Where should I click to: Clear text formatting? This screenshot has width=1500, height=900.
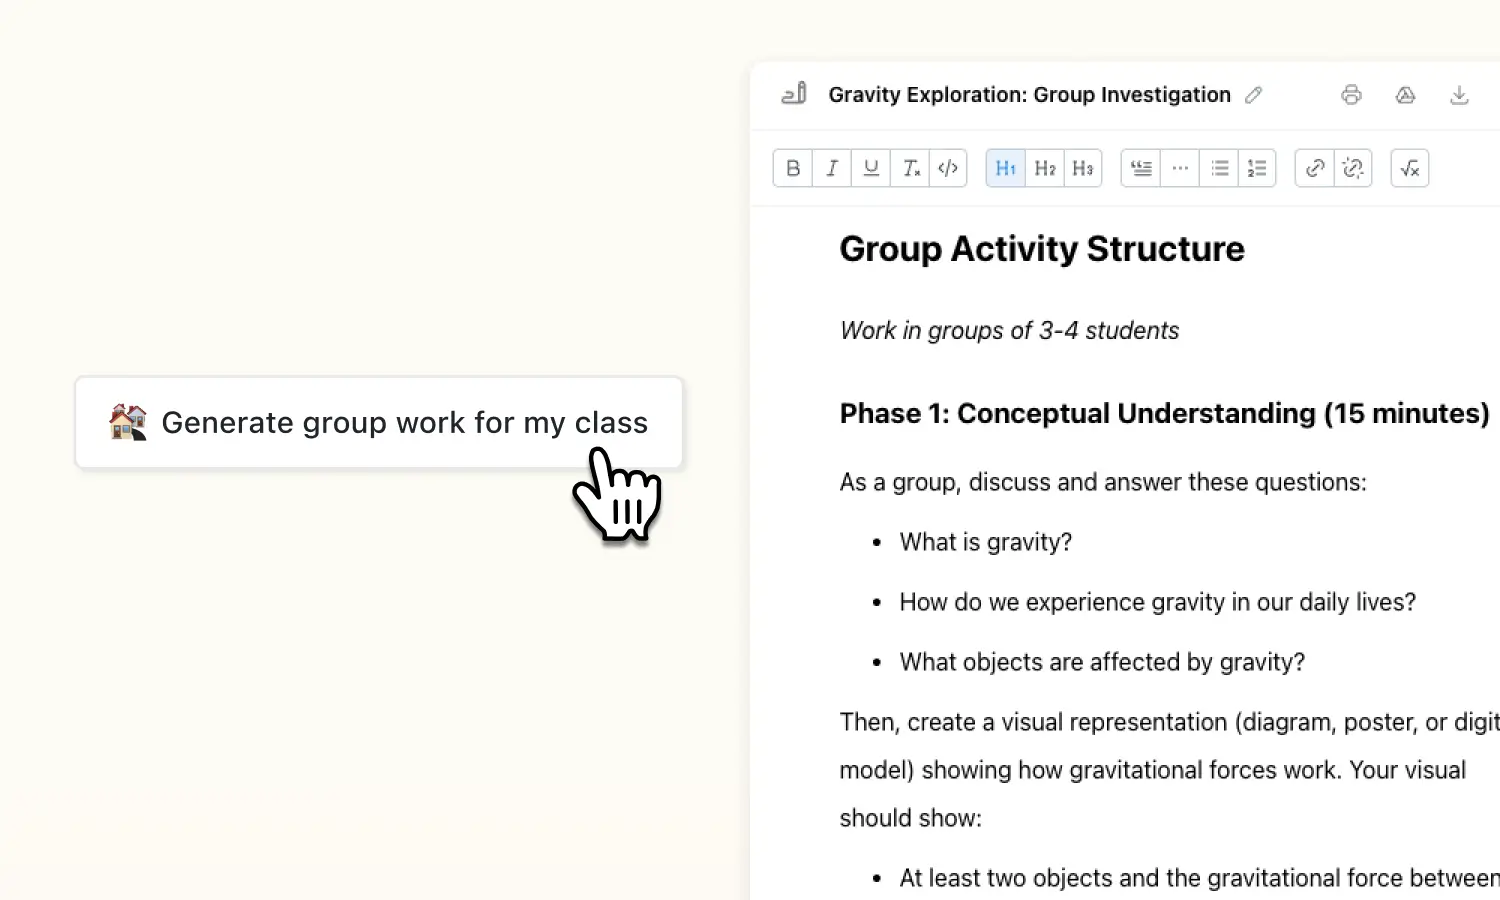point(910,168)
